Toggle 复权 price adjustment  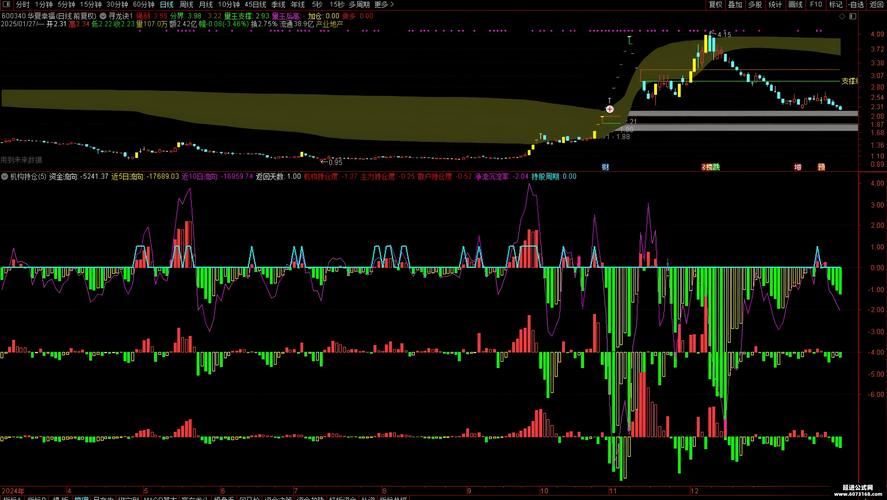(716, 4)
